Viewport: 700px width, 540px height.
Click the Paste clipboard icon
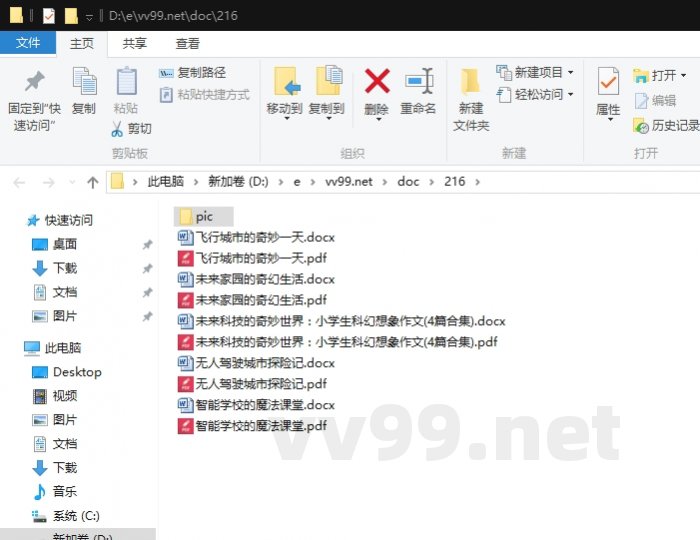tap(126, 81)
